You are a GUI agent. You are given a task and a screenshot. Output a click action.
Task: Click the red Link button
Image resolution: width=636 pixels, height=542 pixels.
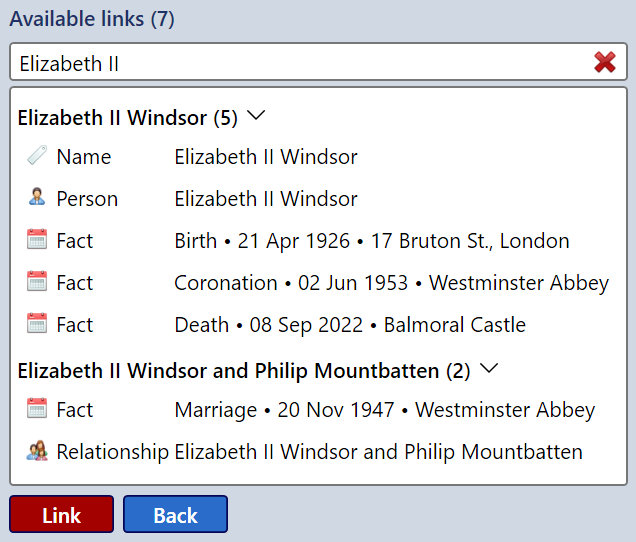point(62,514)
